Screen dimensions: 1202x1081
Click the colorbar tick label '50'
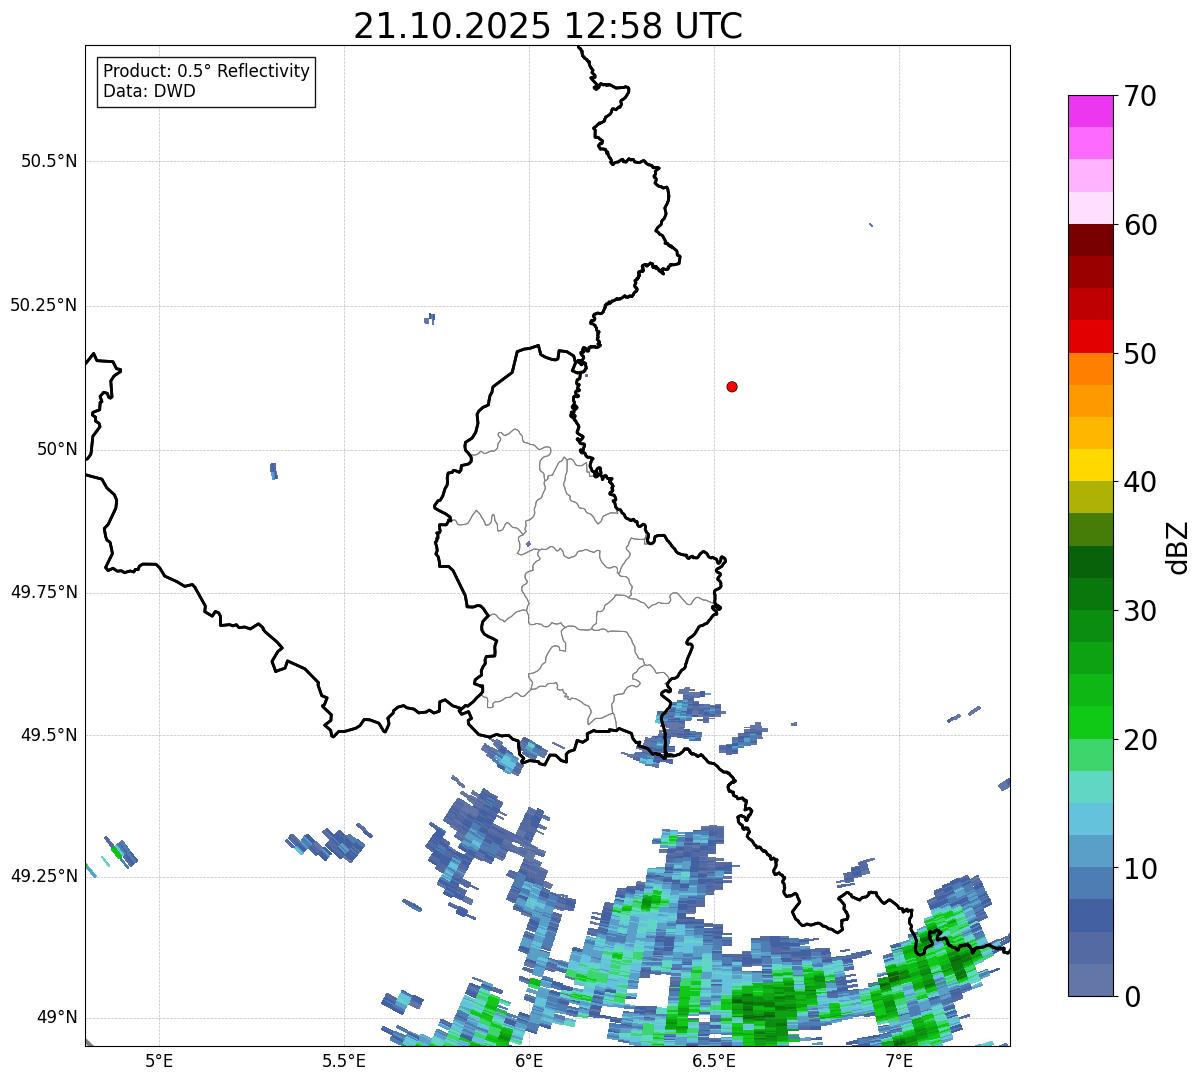(1140, 354)
